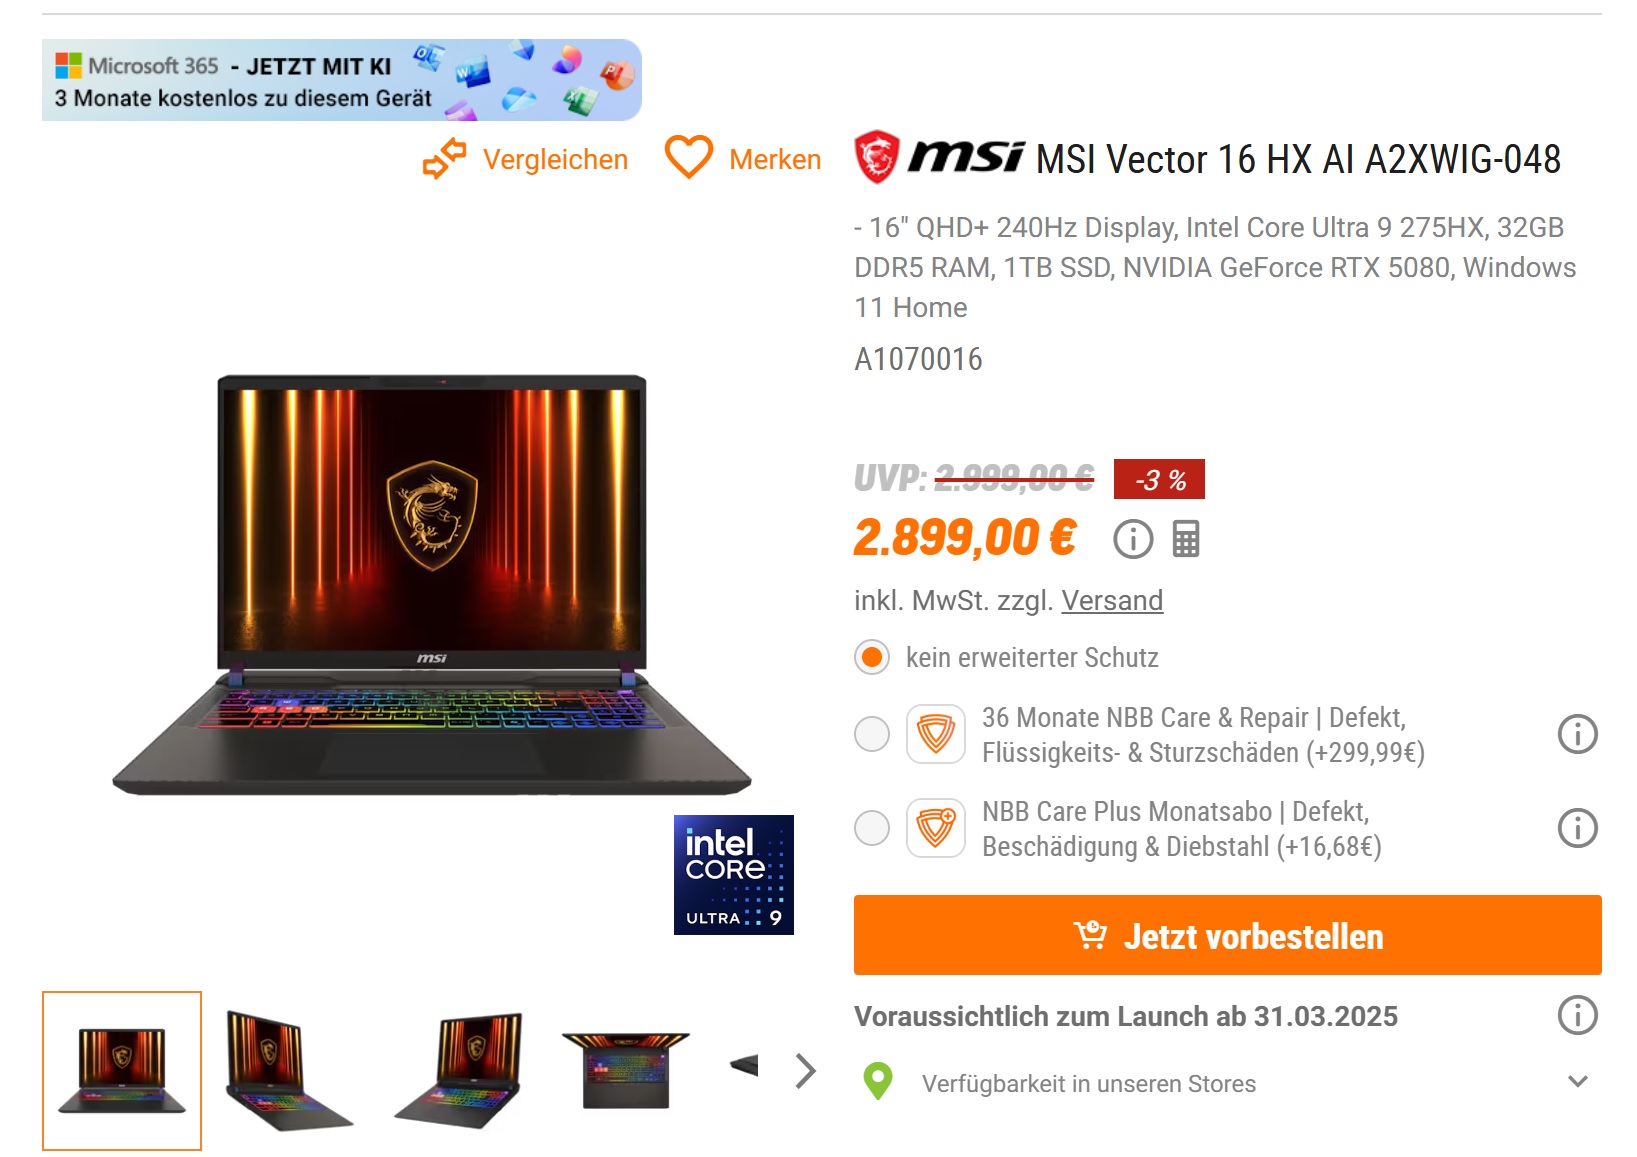Open the financing calculator icon
This screenshot has height=1157, width=1637.
(1186, 539)
